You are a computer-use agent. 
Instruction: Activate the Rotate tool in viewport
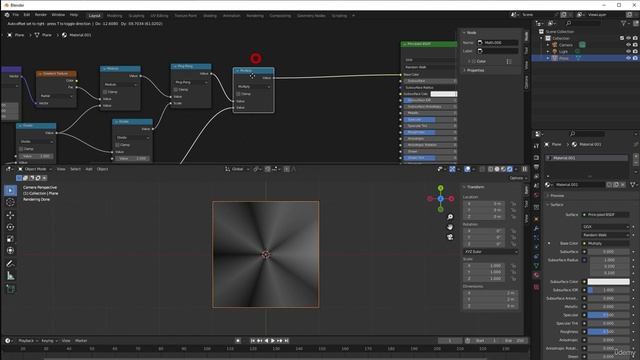(x=11, y=227)
